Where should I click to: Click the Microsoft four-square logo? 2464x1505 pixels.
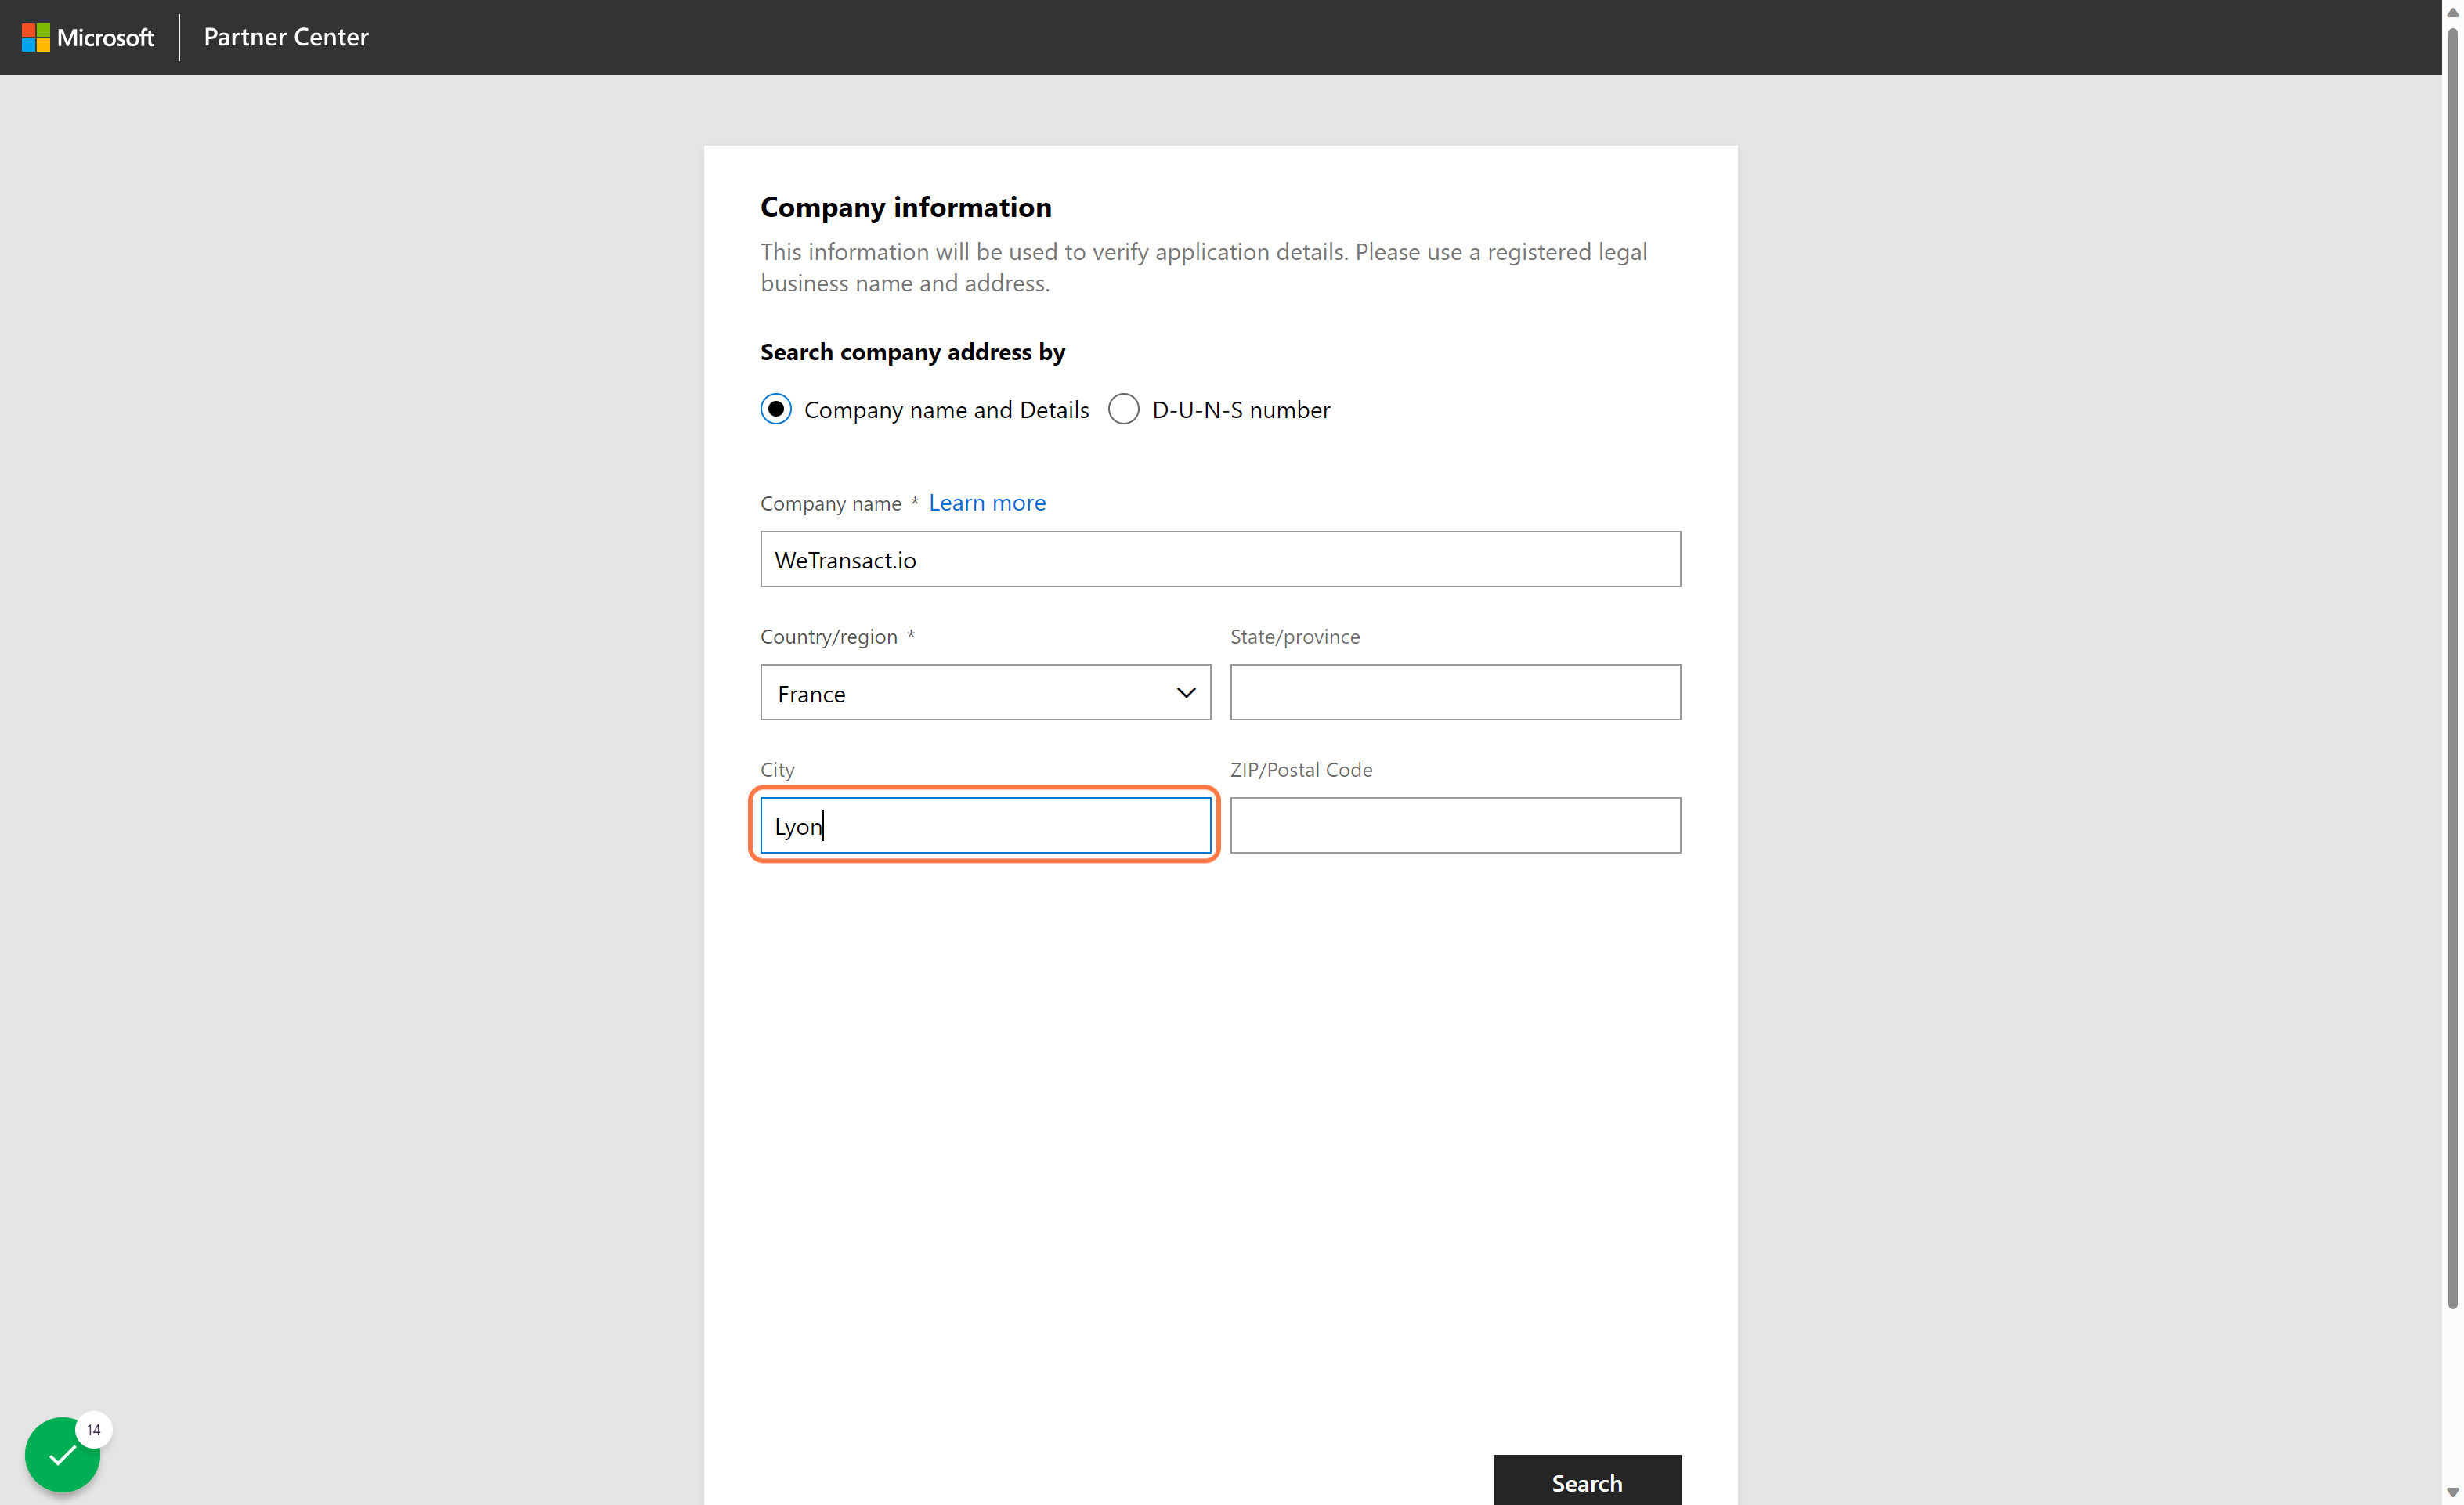click(x=36, y=37)
